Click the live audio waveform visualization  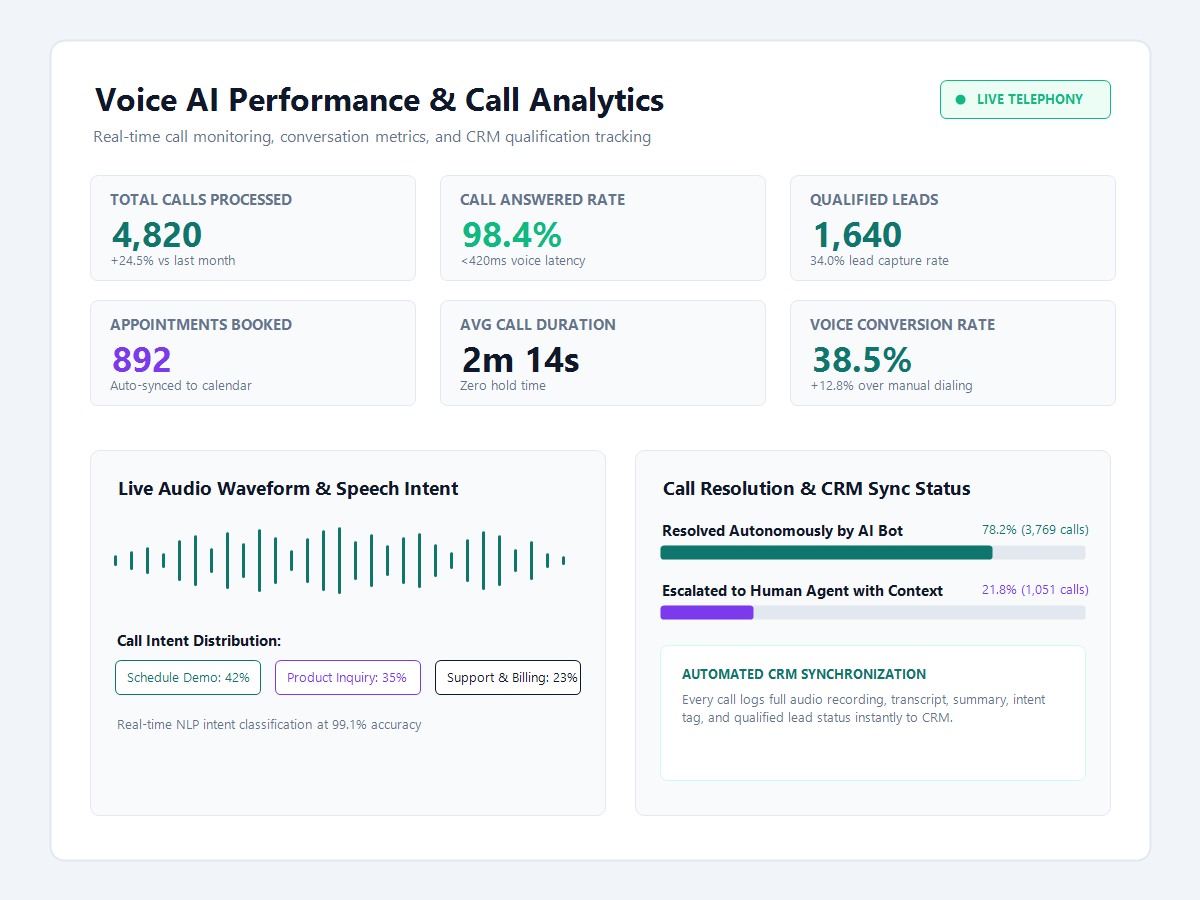coord(340,560)
